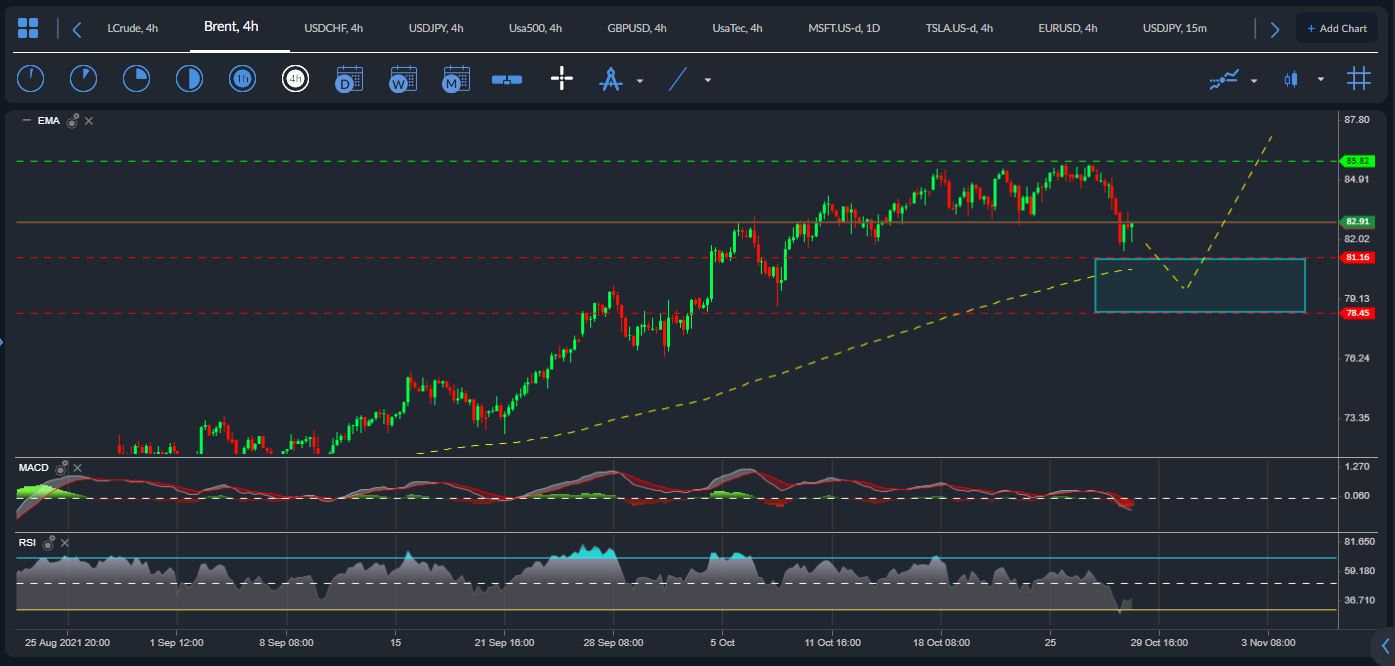Collapse the EMA indicator with minus button
Viewport: 1395px width, 666px height.
(26, 121)
